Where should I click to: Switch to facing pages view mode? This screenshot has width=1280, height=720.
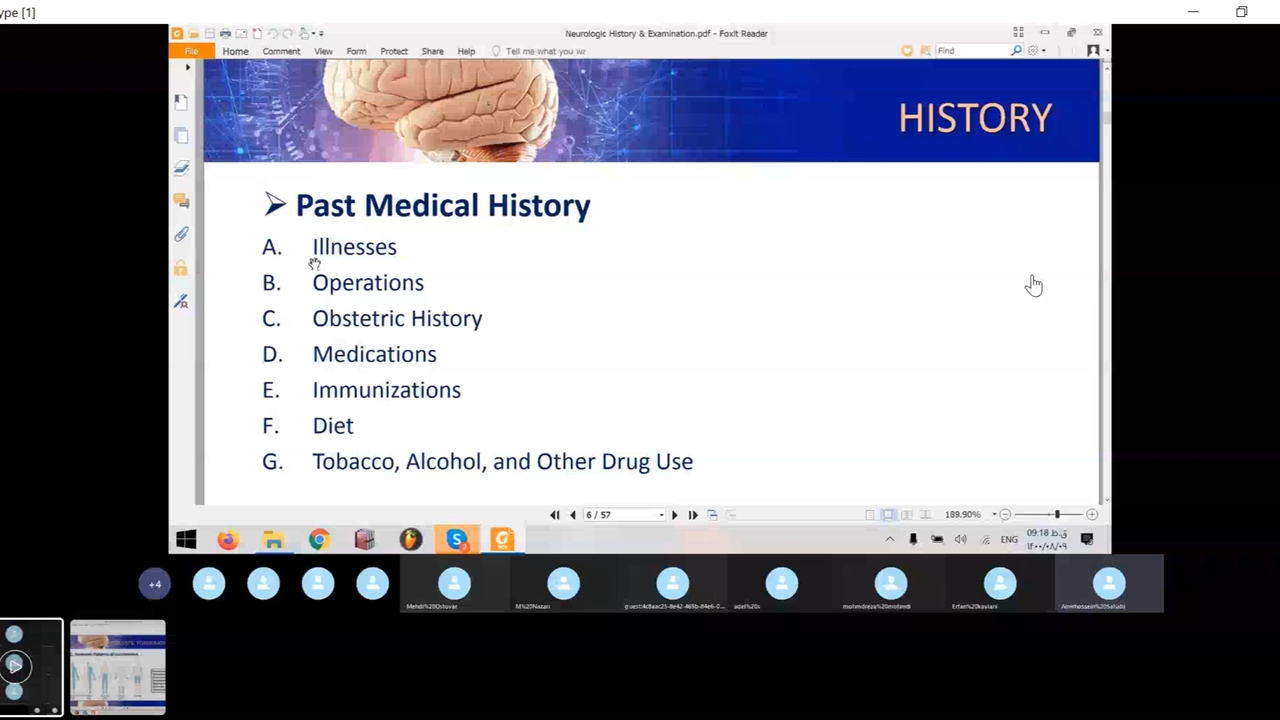coord(906,515)
